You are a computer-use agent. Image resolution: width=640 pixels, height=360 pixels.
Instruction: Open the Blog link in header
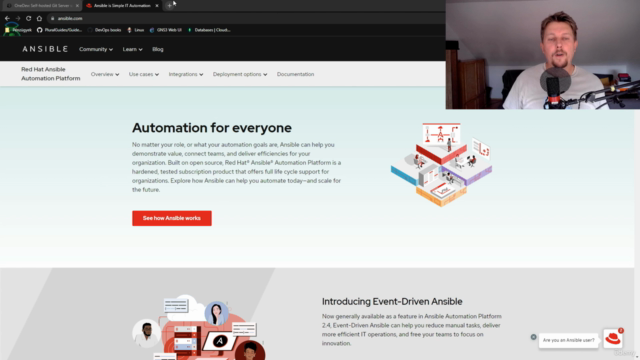tap(158, 49)
